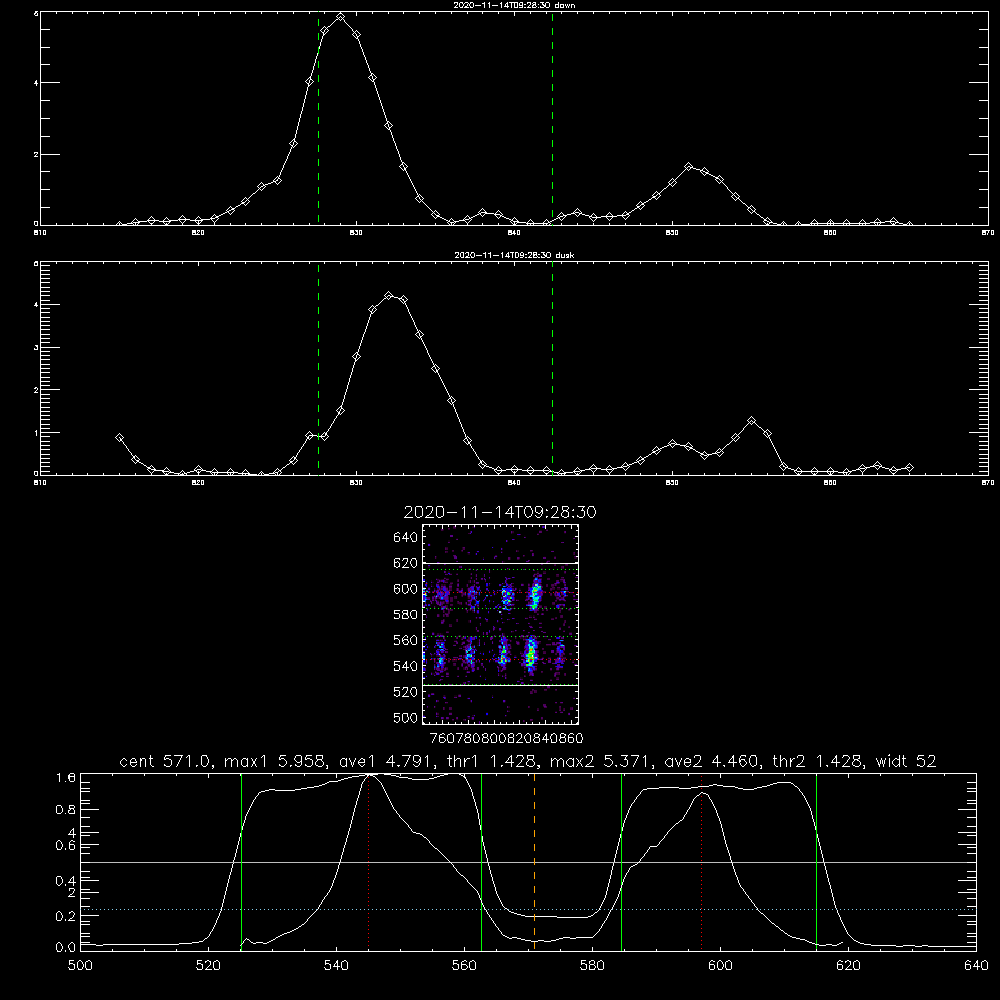1000x1000 pixels.
Task: Click the 600 x-axis label of bottom plot
Action: click(x=720, y=966)
